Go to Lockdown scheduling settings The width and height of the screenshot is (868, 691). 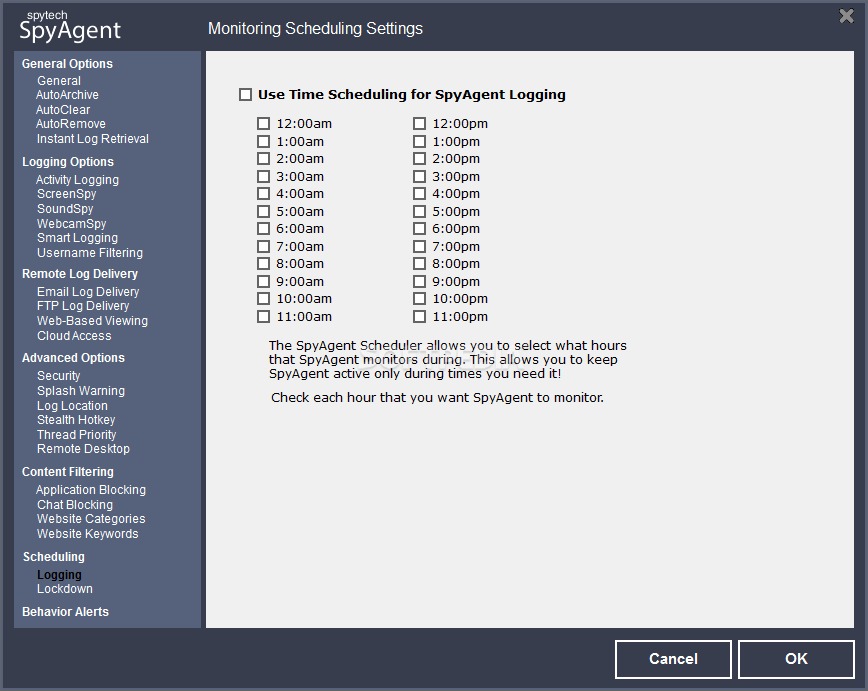[65, 589]
